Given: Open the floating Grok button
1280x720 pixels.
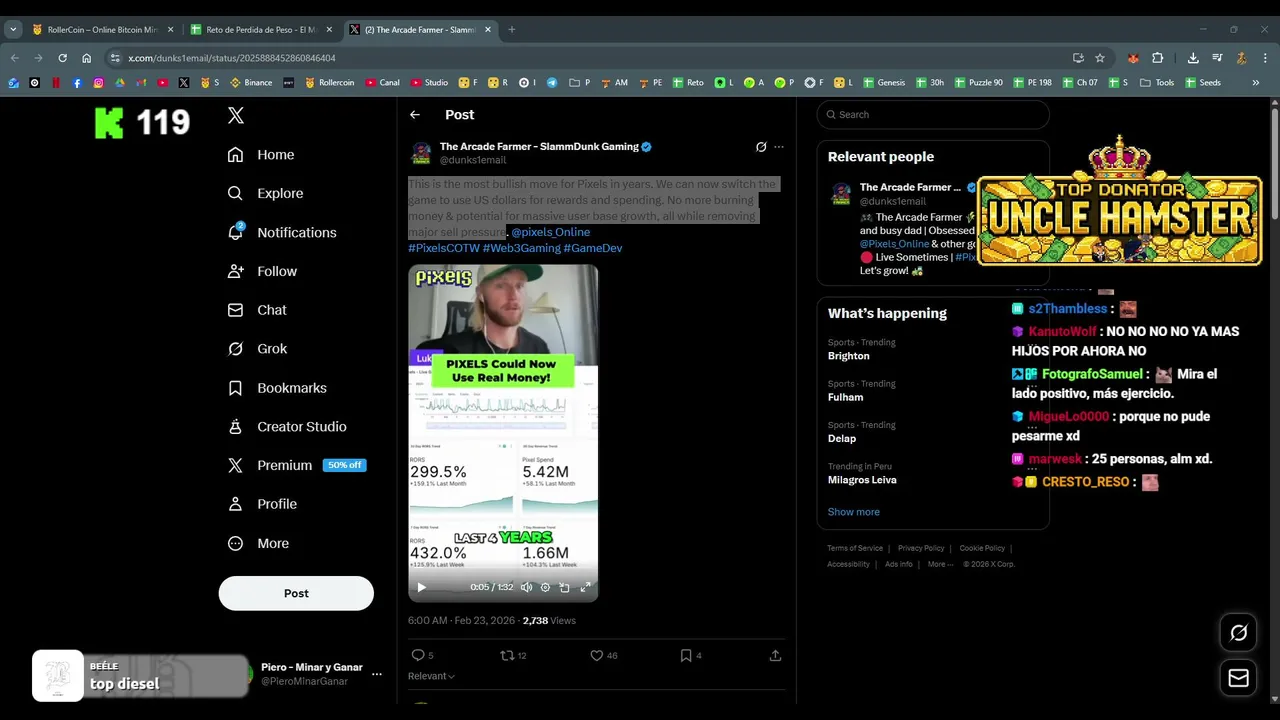Looking at the screenshot, I should point(1238,633).
